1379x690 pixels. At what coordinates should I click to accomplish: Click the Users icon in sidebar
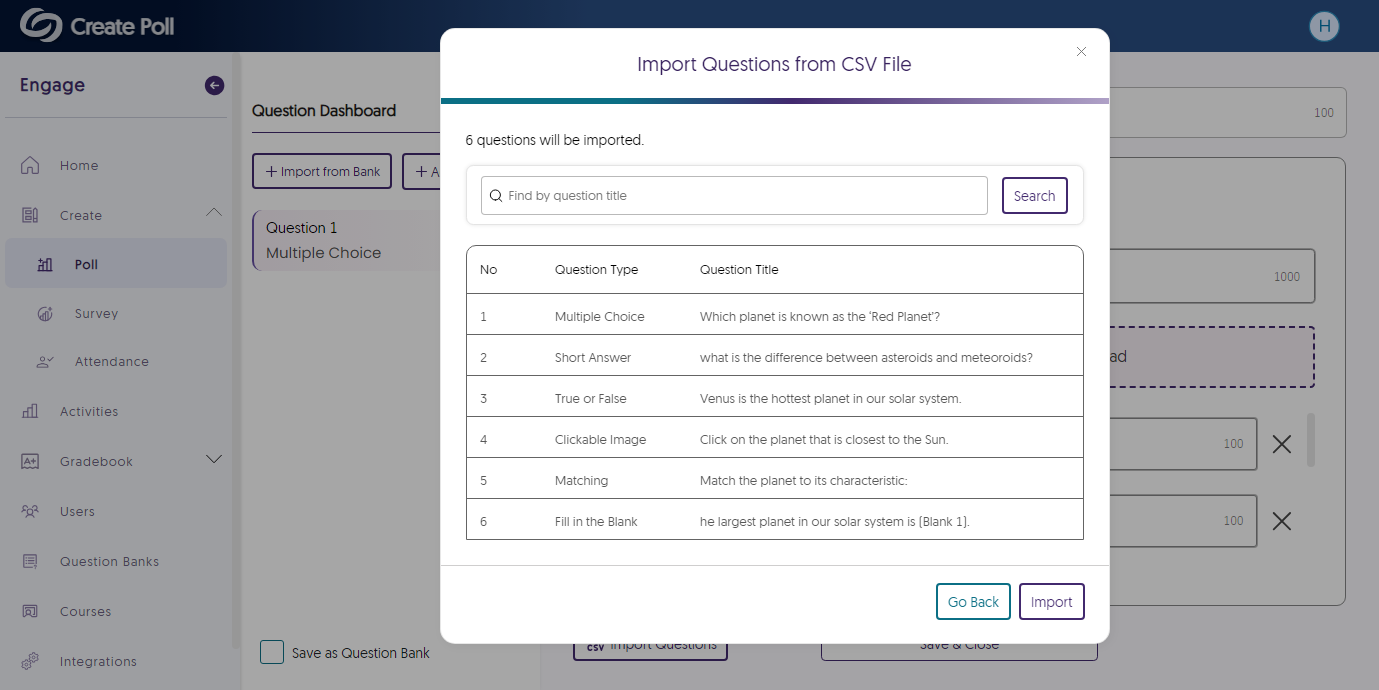(30, 511)
